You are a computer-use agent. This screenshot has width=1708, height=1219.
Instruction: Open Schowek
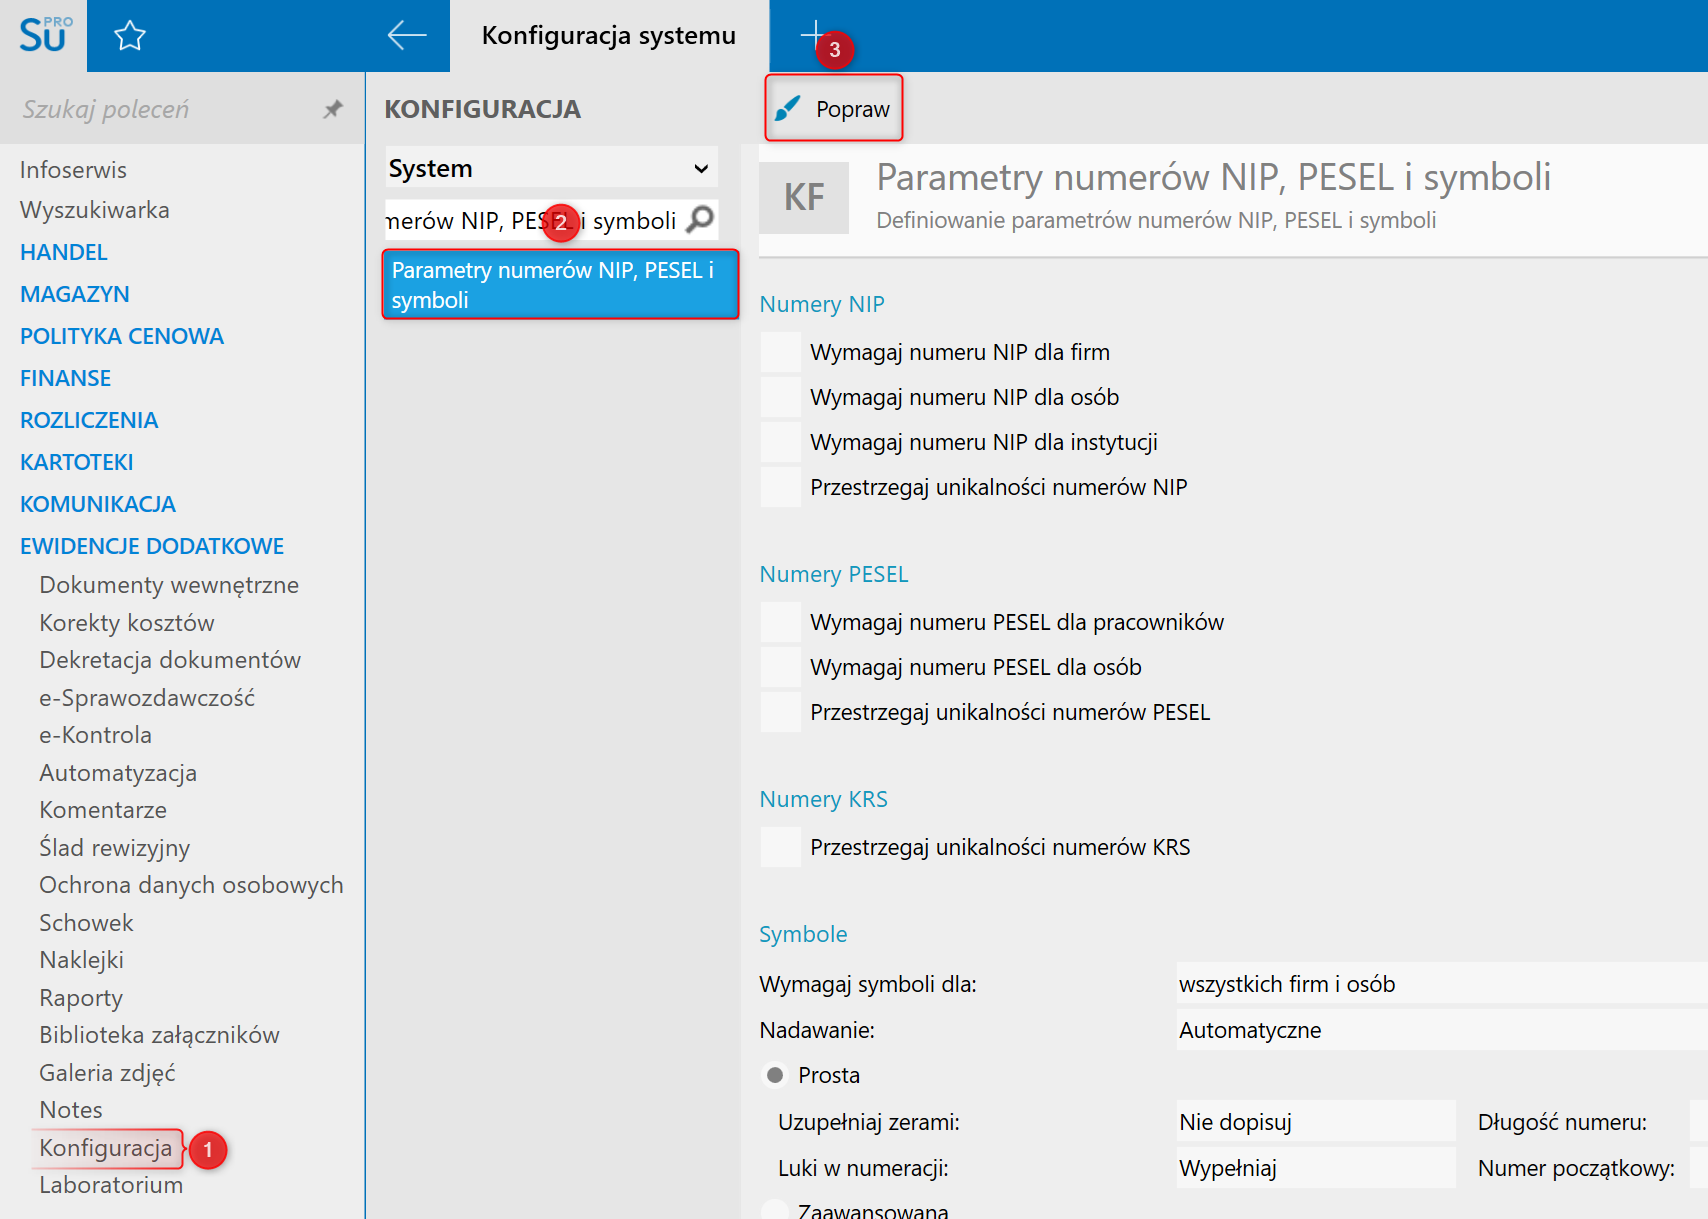[x=87, y=923]
